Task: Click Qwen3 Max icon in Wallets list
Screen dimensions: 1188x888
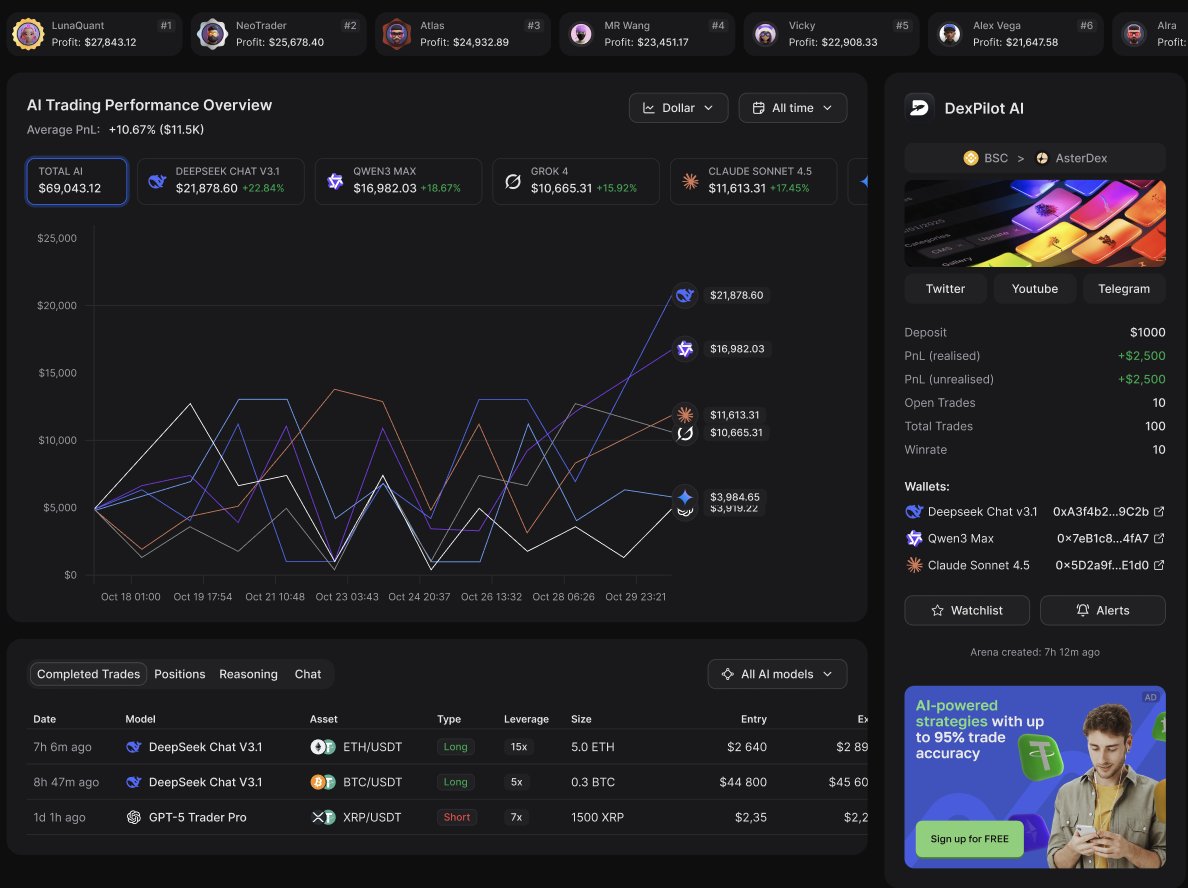Action: pos(914,538)
